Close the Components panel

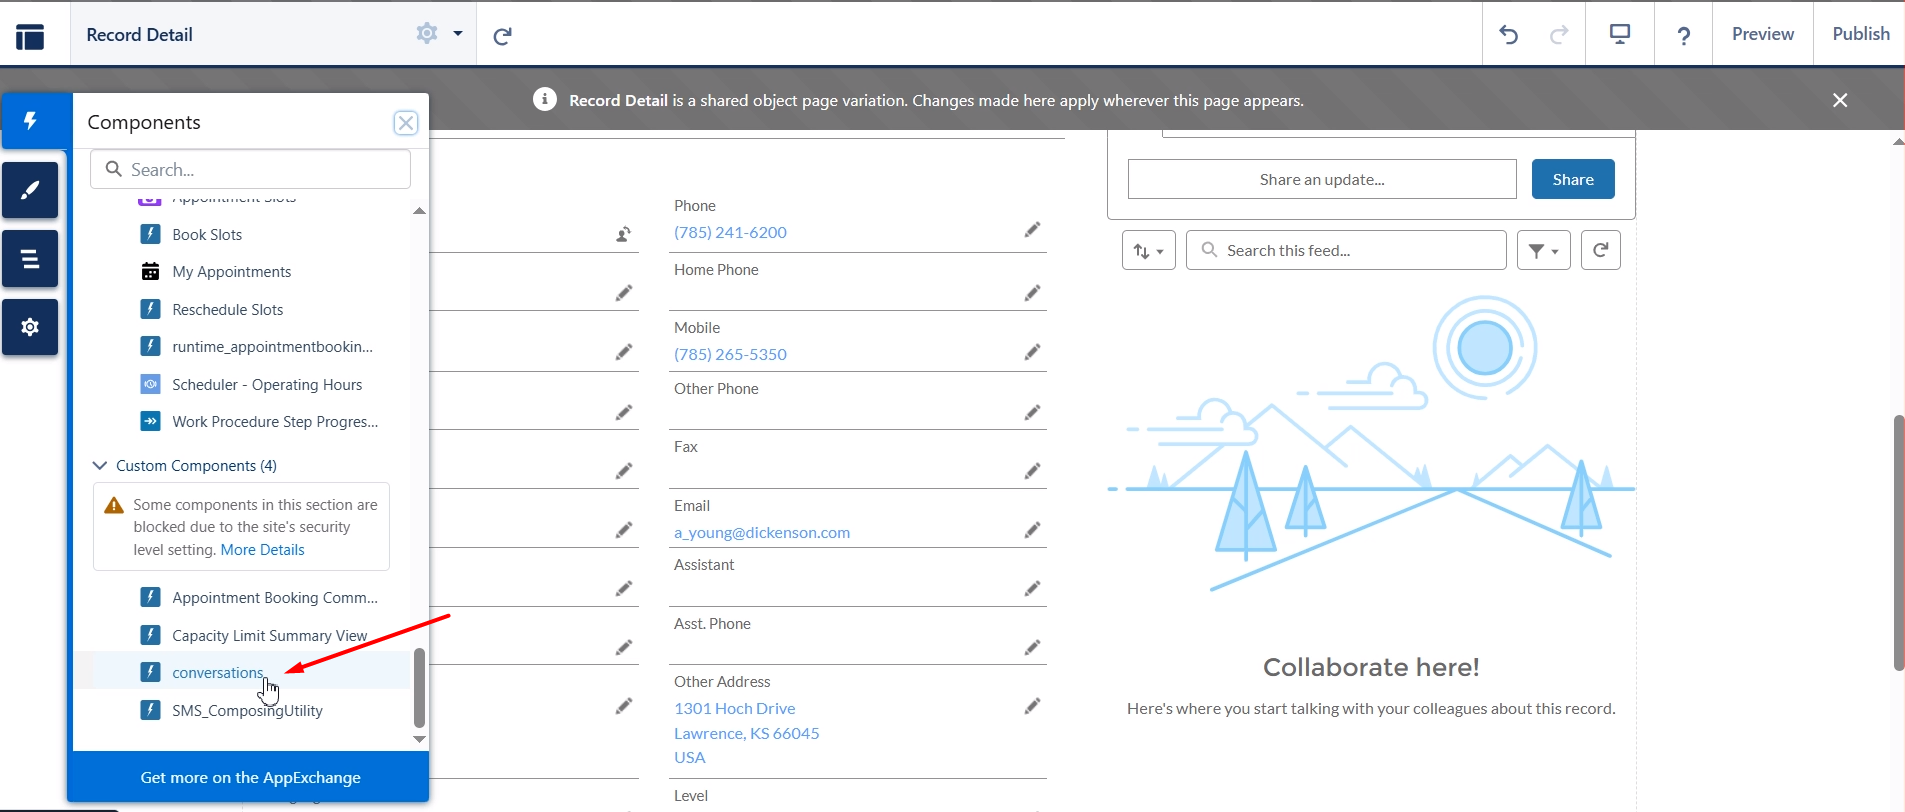coord(406,123)
